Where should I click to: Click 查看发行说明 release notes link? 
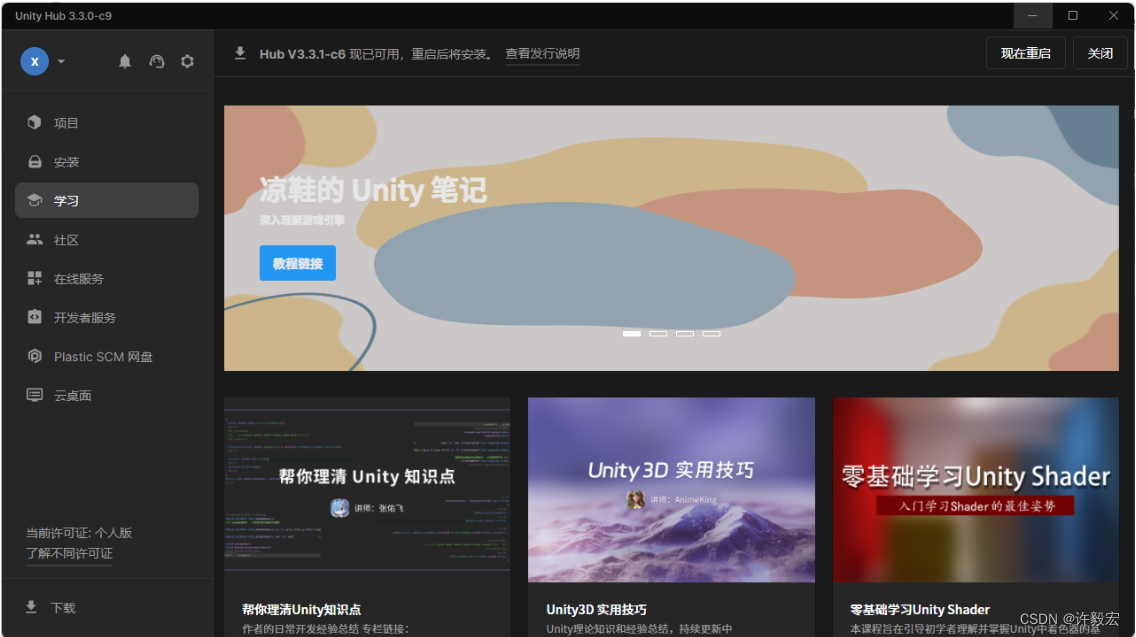541,53
